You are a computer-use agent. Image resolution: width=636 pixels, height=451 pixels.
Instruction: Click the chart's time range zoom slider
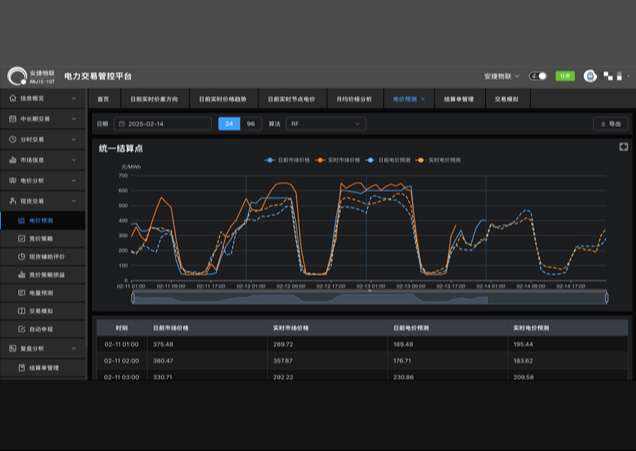[x=369, y=297]
